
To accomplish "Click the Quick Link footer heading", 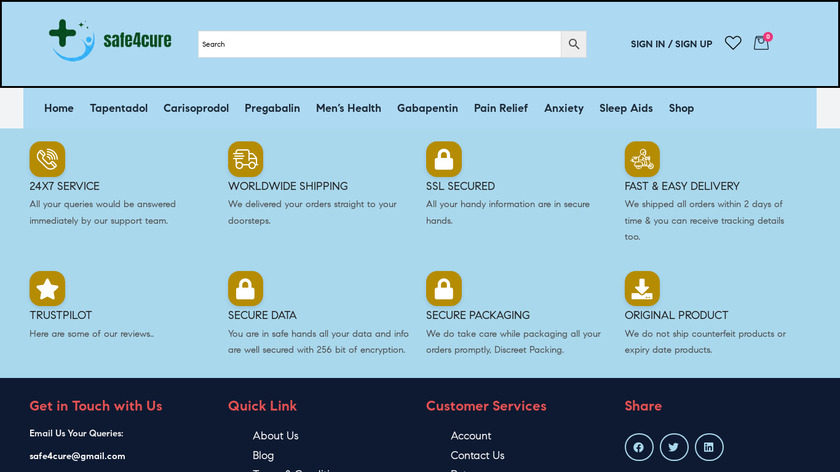I will tap(262, 406).
